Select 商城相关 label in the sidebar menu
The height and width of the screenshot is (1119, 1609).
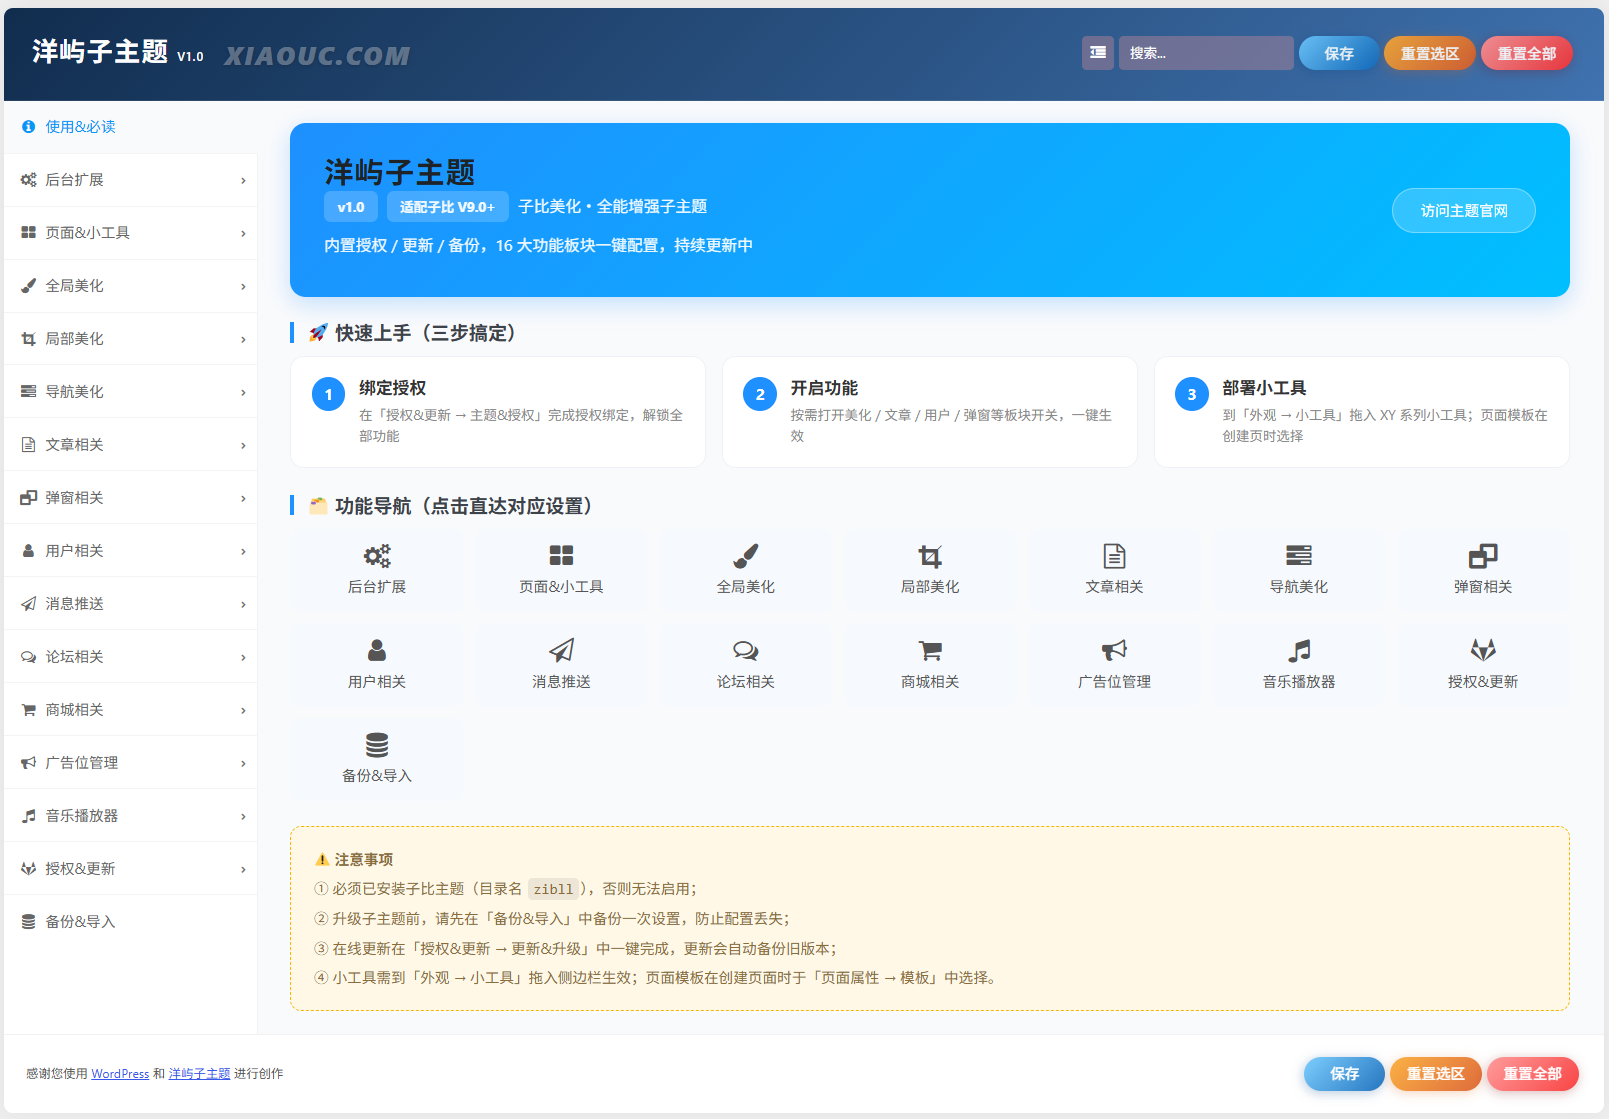(x=74, y=710)
